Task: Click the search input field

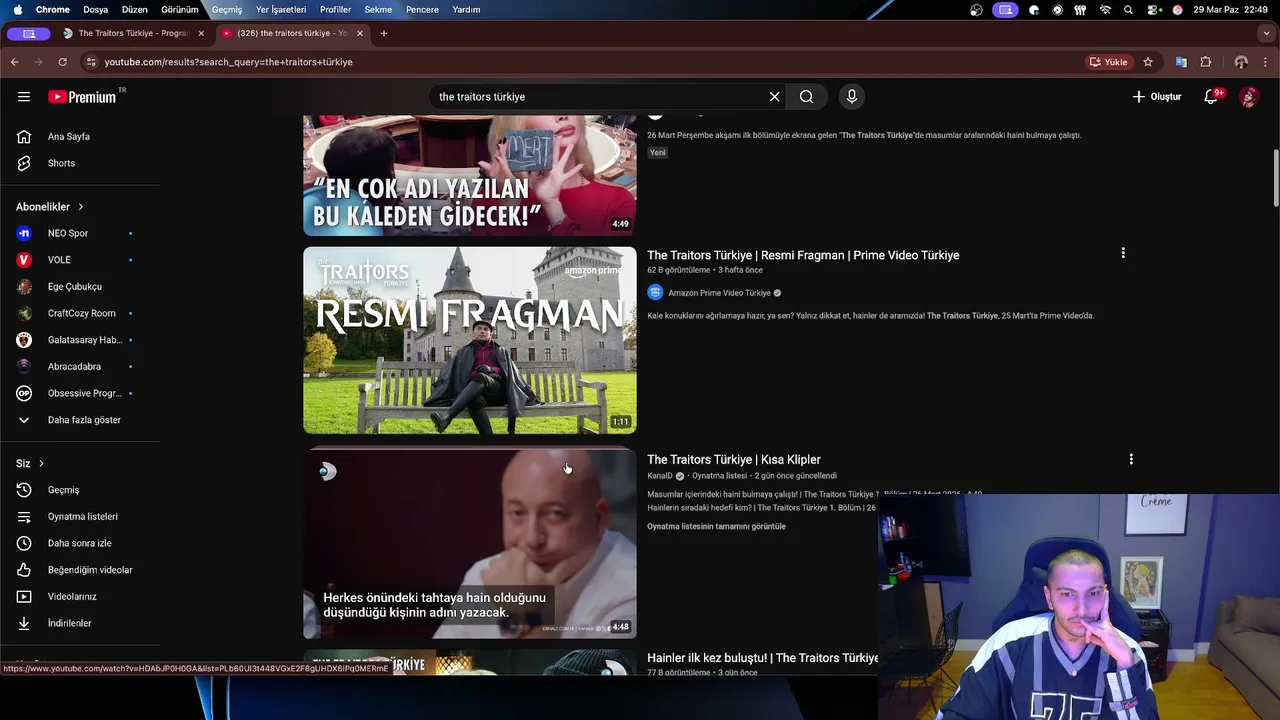Action: pos(600,97)
